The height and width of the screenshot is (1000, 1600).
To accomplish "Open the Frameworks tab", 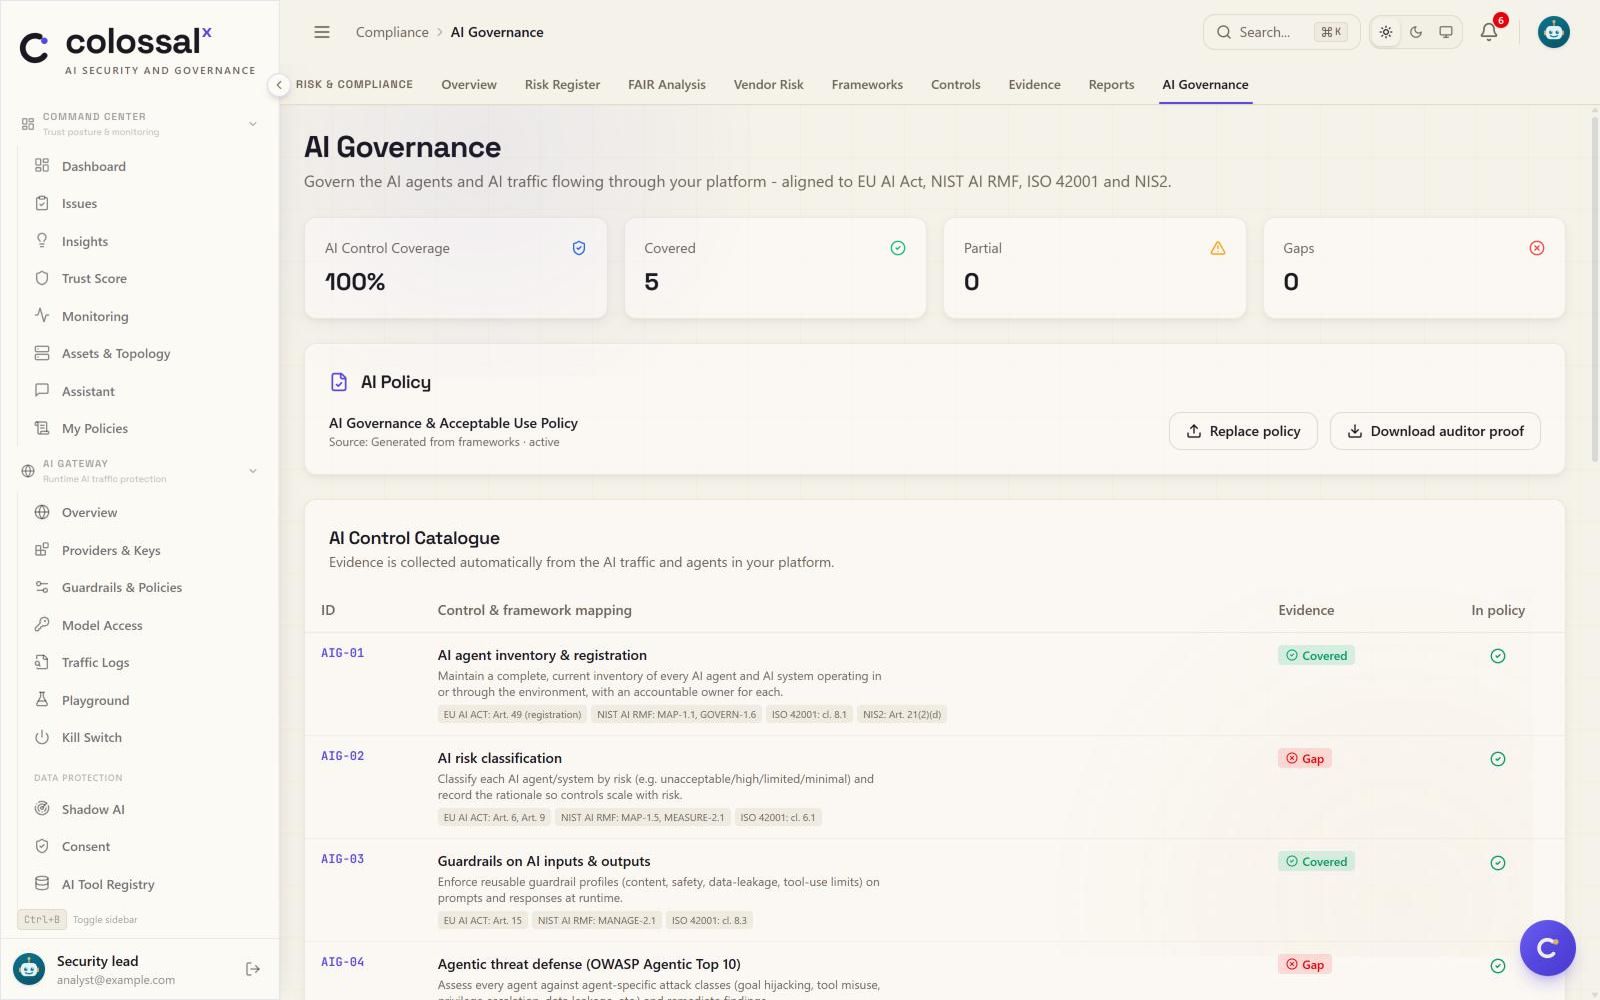I will coord(867,85).
